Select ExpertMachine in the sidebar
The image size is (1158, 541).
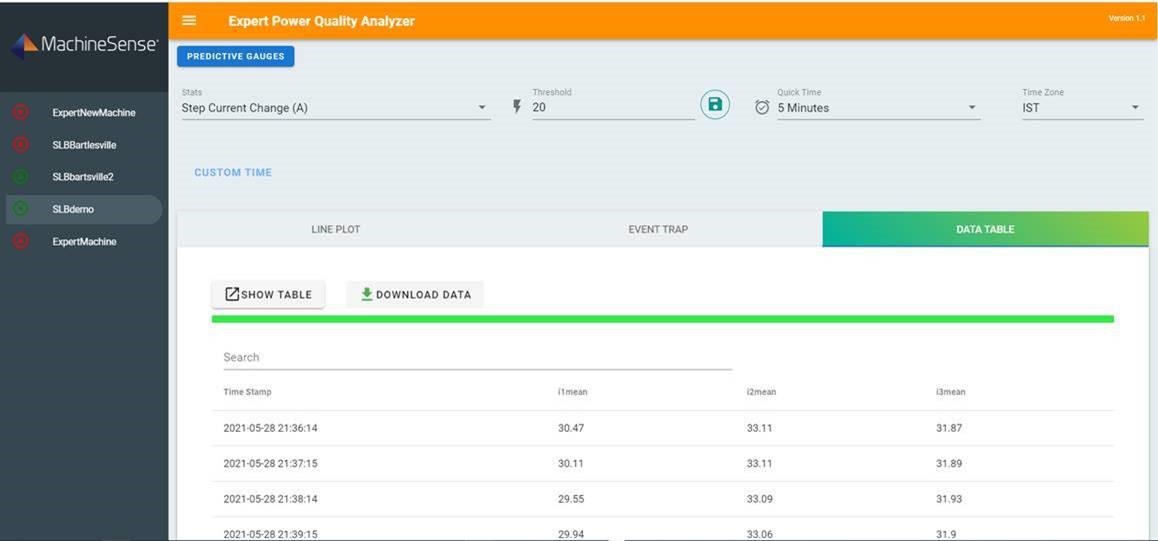click(84, 241)
